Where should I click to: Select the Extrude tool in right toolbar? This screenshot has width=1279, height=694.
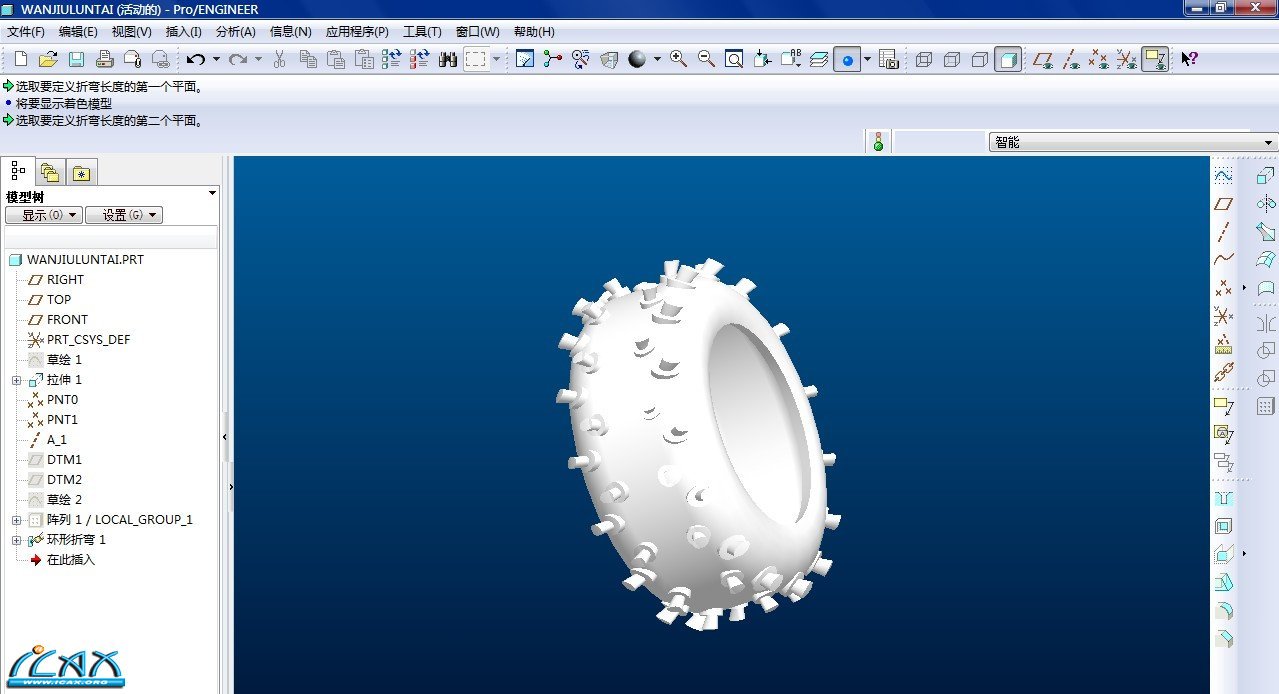point(1265,176)
